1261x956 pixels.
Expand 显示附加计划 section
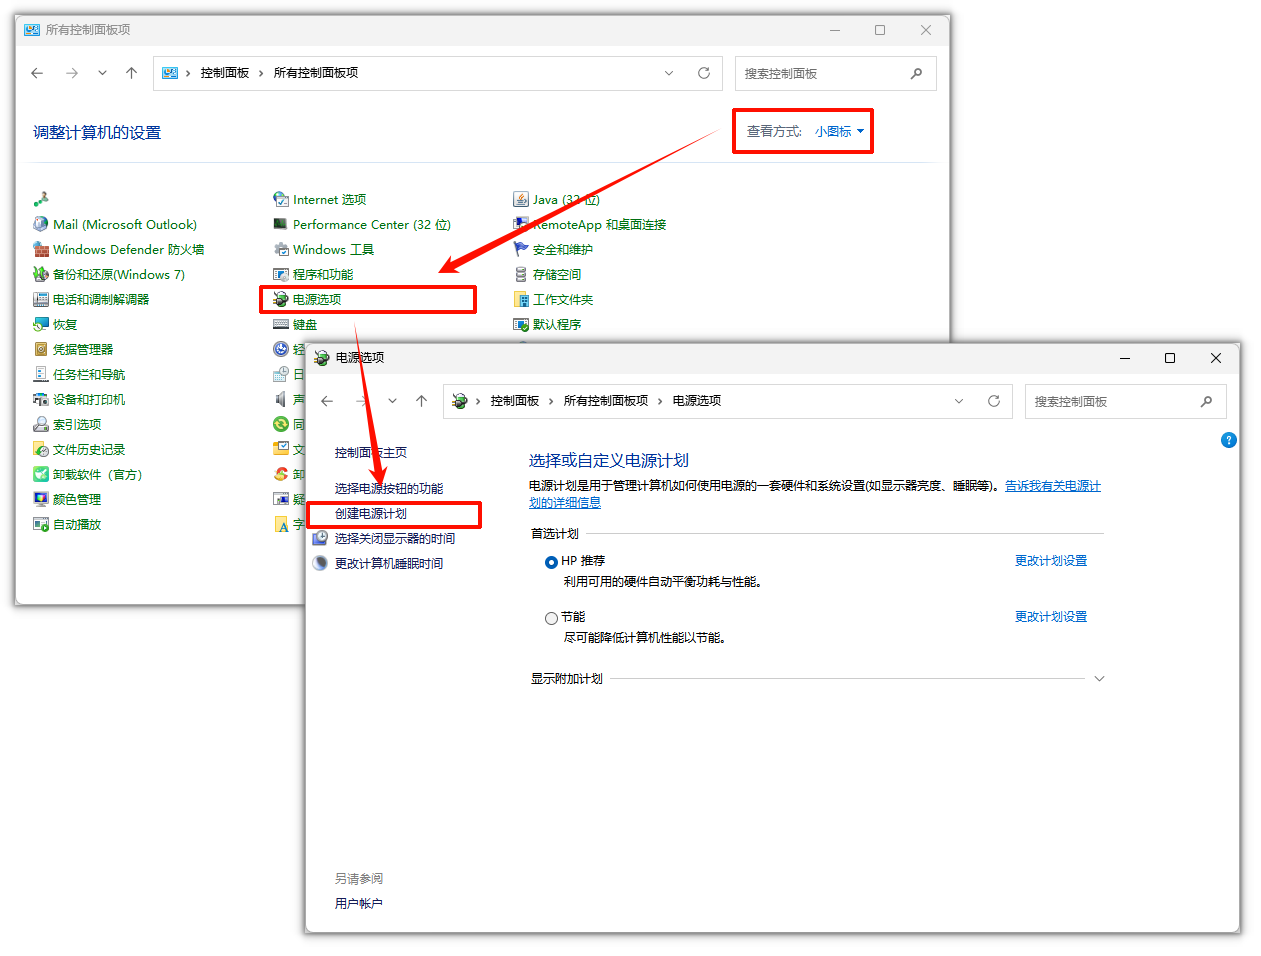coord(1099,679)
